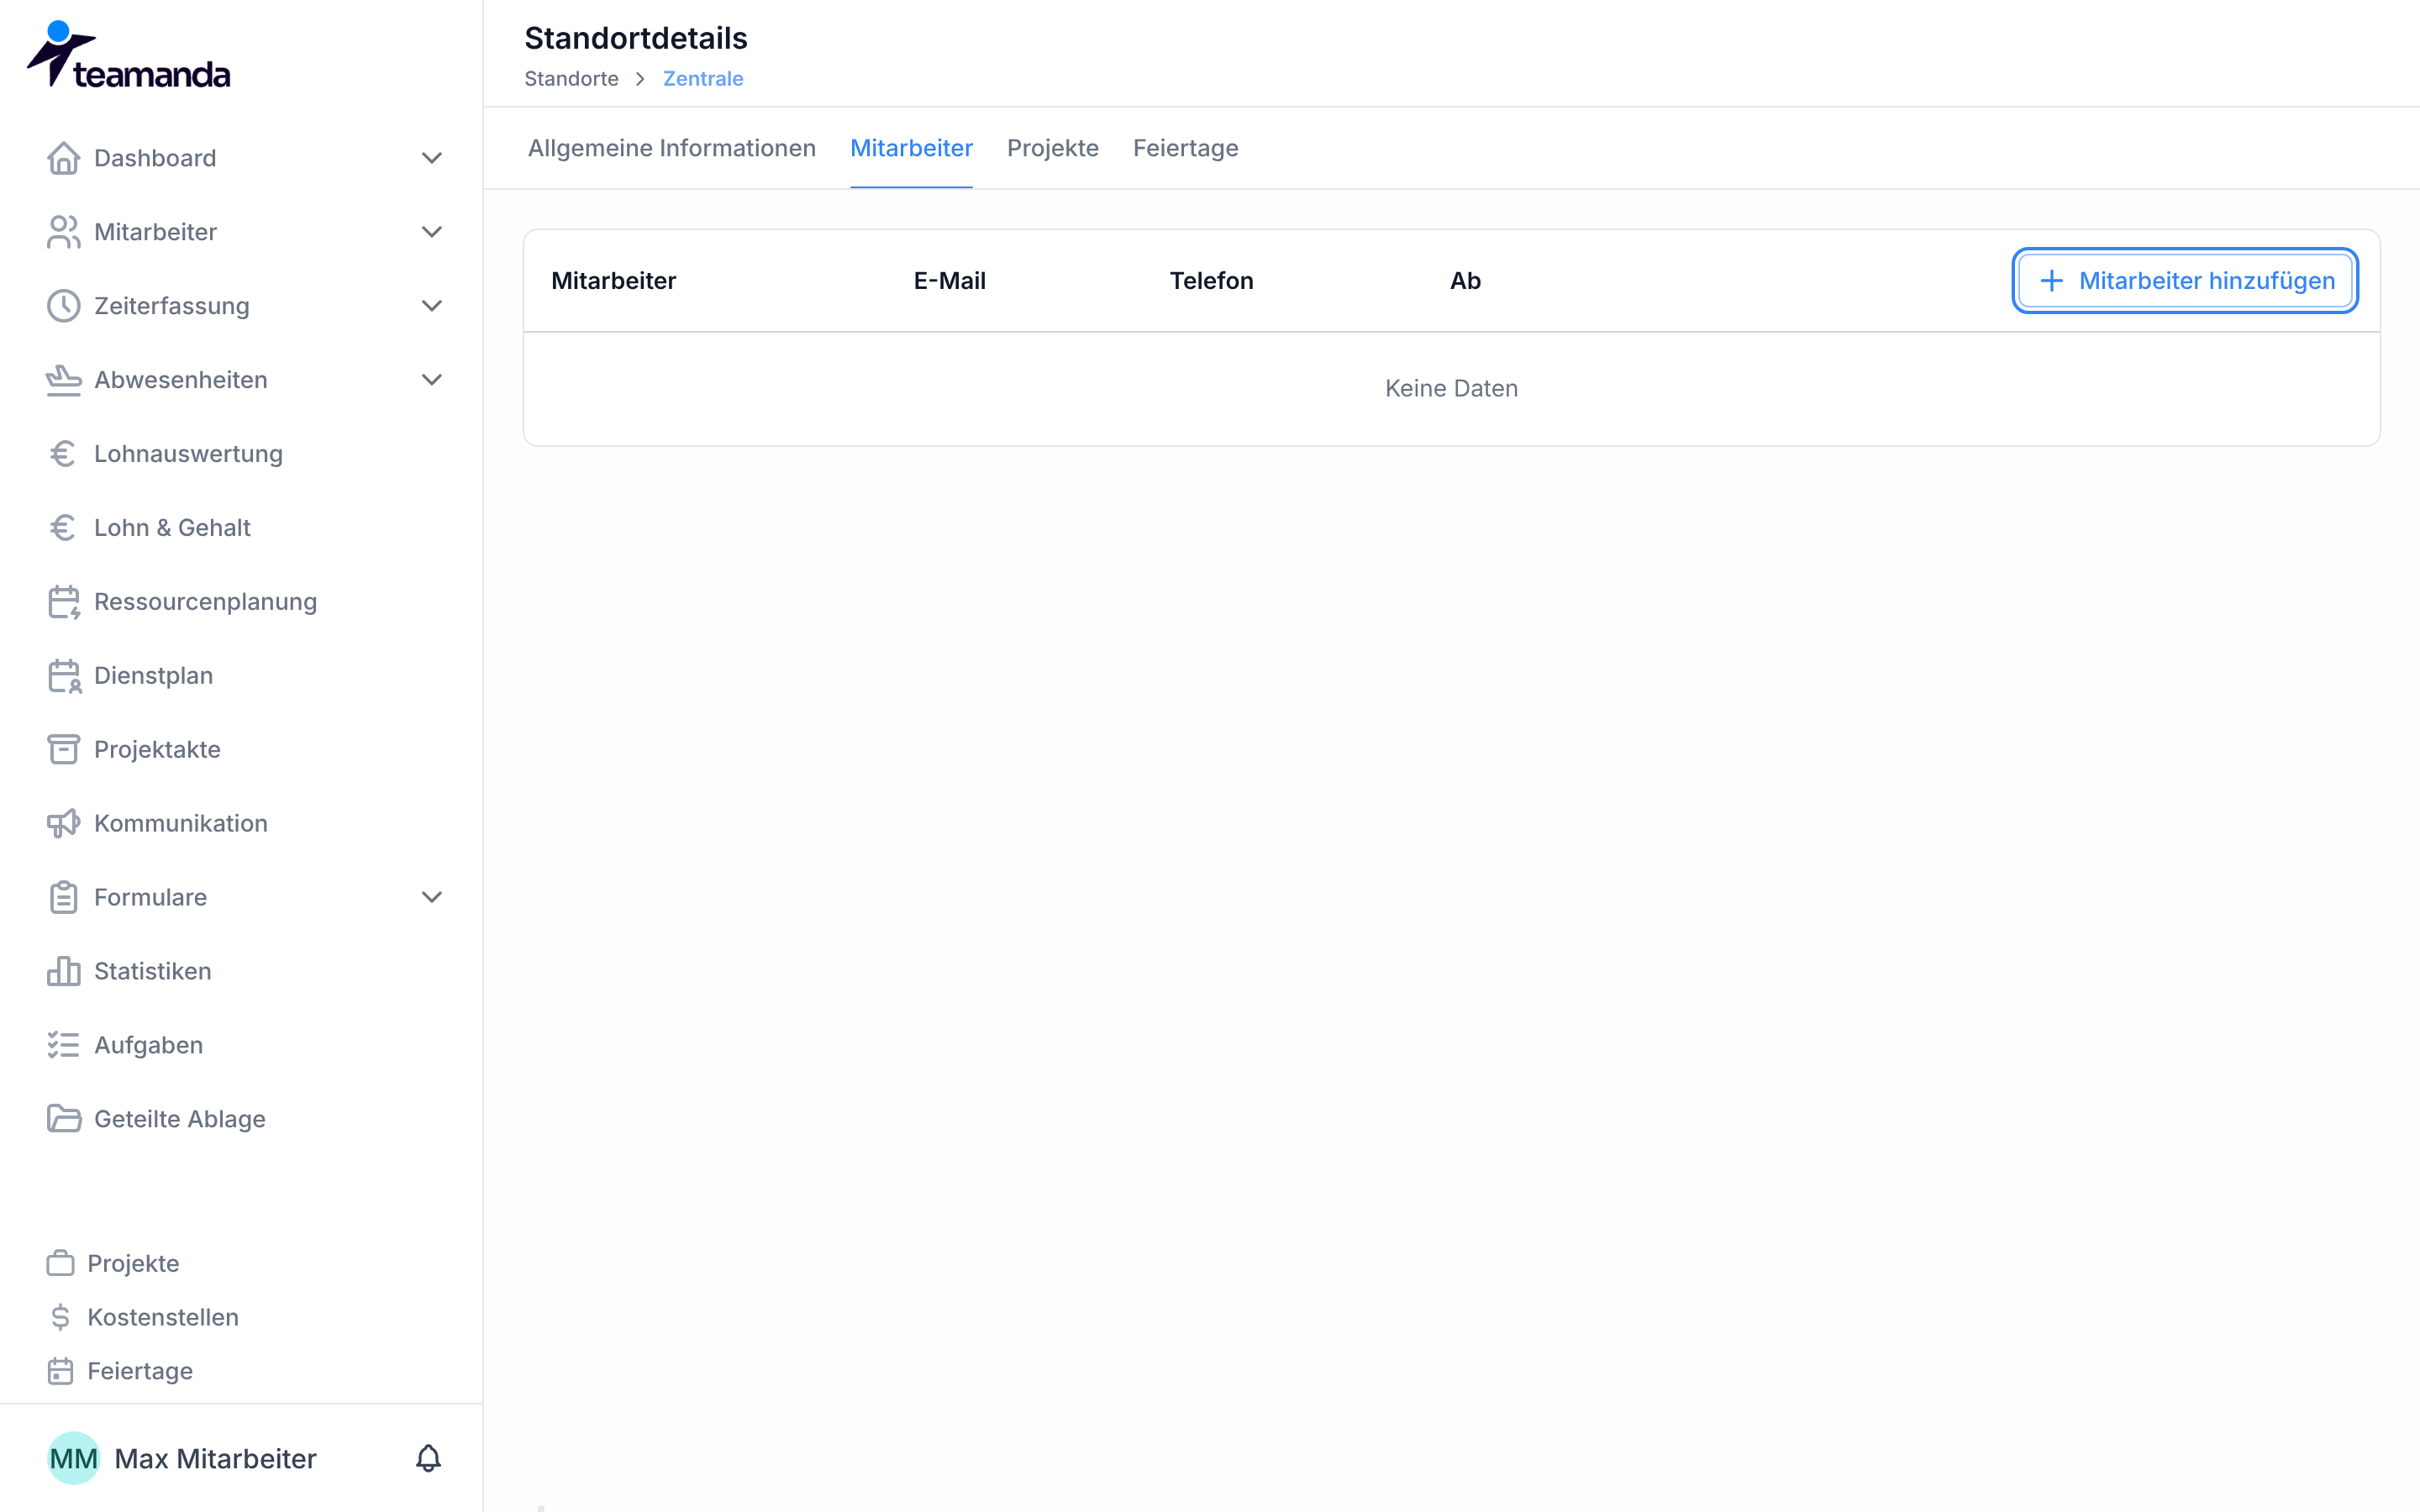Click the Kommunikation megaphone icon
The image size is (2420, 1512).
[x=63, y=823]
